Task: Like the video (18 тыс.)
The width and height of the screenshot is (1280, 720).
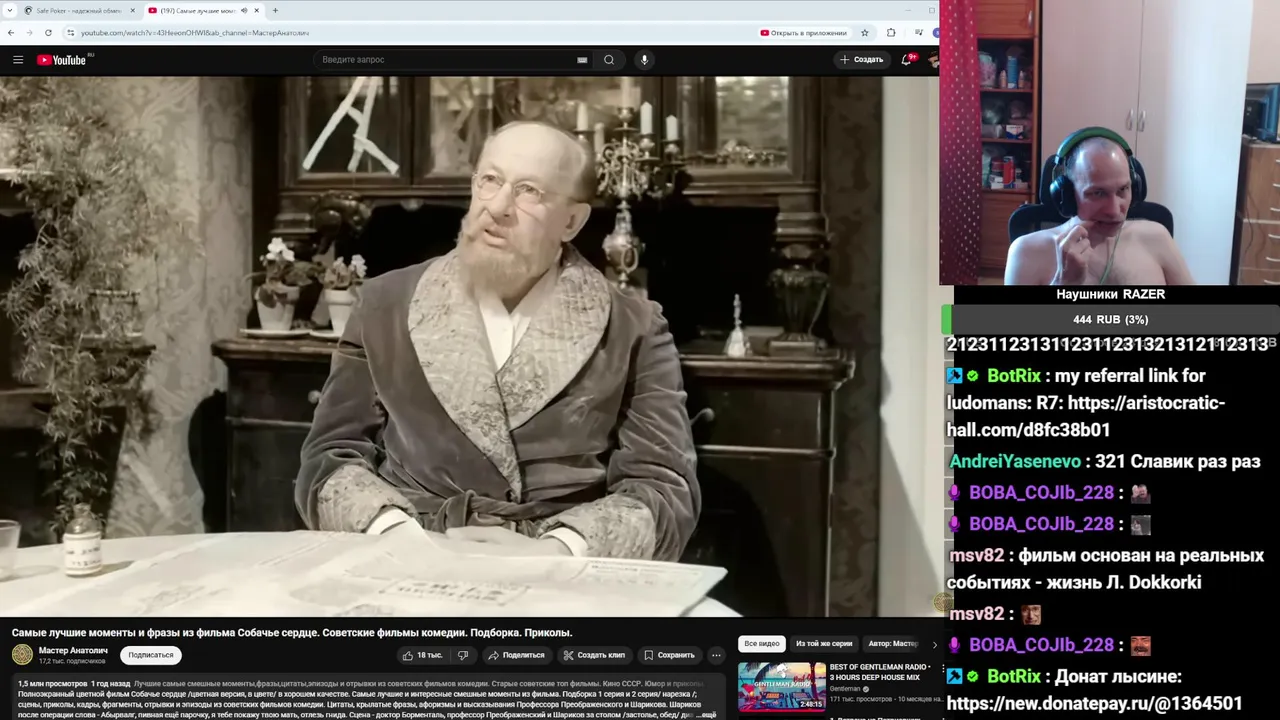Action: pyautogui.click(x=423, y=655)
